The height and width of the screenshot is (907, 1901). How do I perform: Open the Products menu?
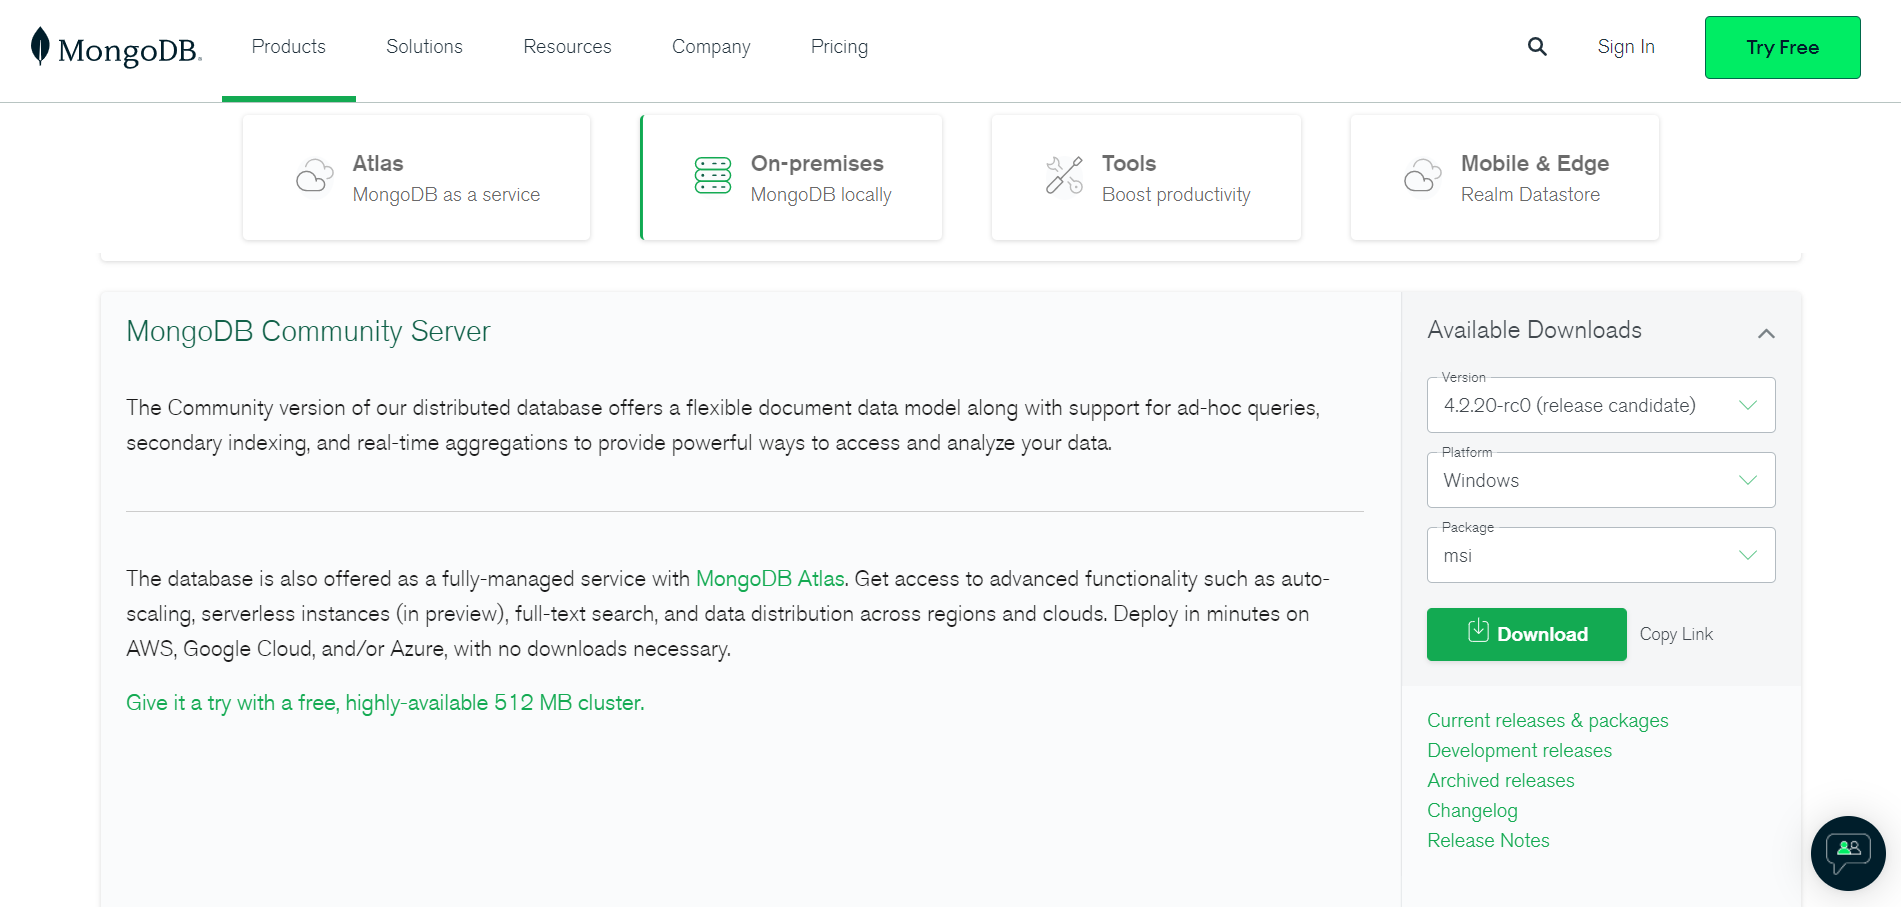pyautogui.click(x=289, y=47)
